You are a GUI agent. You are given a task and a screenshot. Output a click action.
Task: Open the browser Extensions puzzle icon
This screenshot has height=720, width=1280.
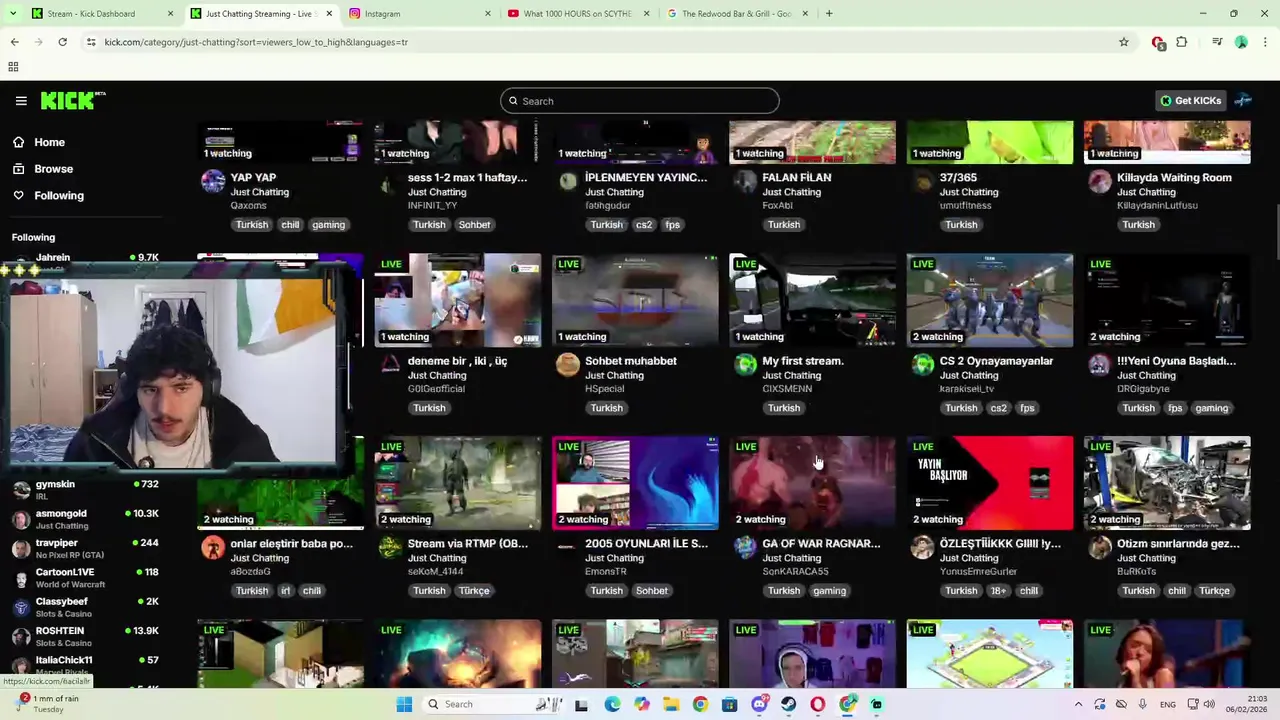(x=1182, y=42)
